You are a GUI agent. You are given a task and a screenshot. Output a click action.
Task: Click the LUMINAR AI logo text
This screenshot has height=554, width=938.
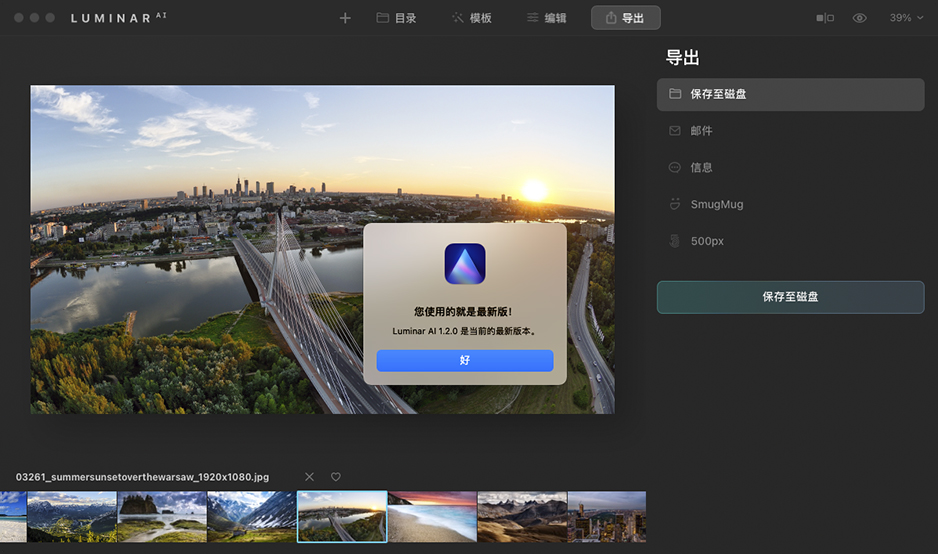coord(118,18)
